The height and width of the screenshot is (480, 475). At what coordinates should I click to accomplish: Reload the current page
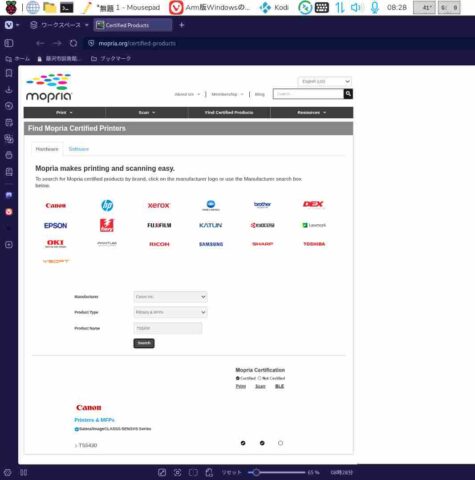[73, 43]
